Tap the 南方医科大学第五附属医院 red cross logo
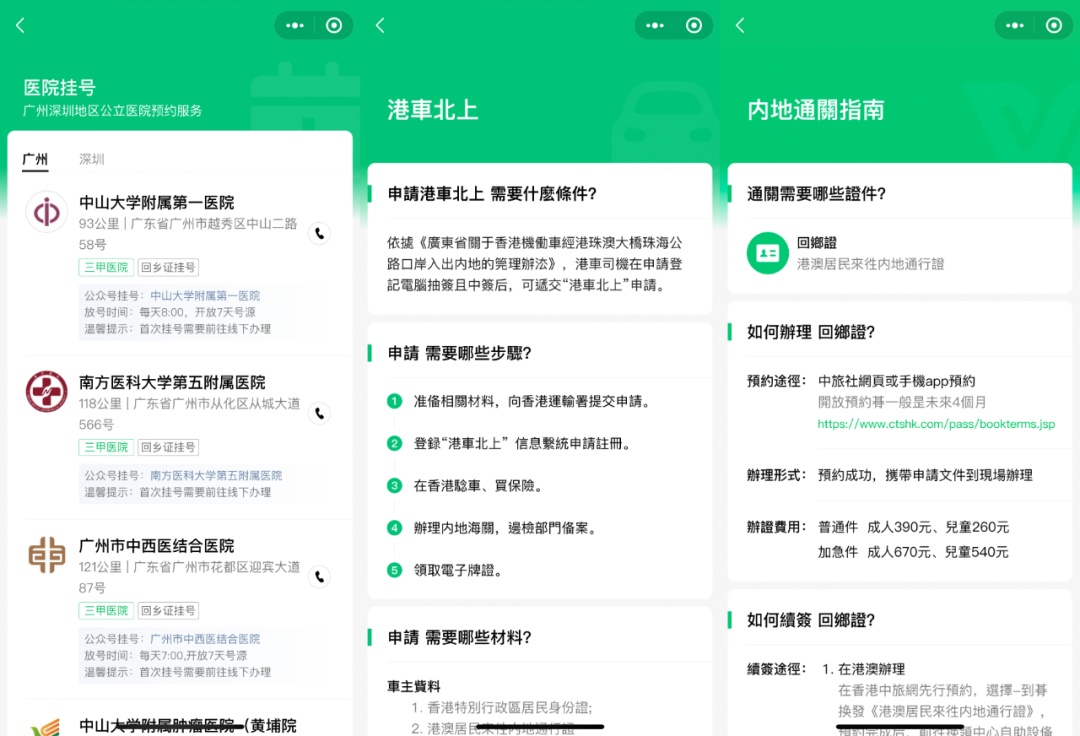The height and width of the screenshot is (736, 1080). pyautogui.click(x=47, y=391)
